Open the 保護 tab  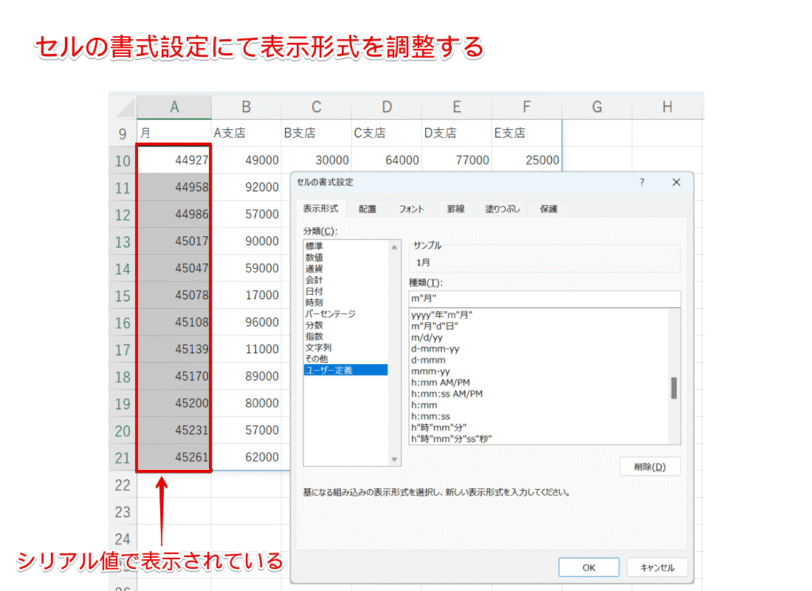point(549,209)
